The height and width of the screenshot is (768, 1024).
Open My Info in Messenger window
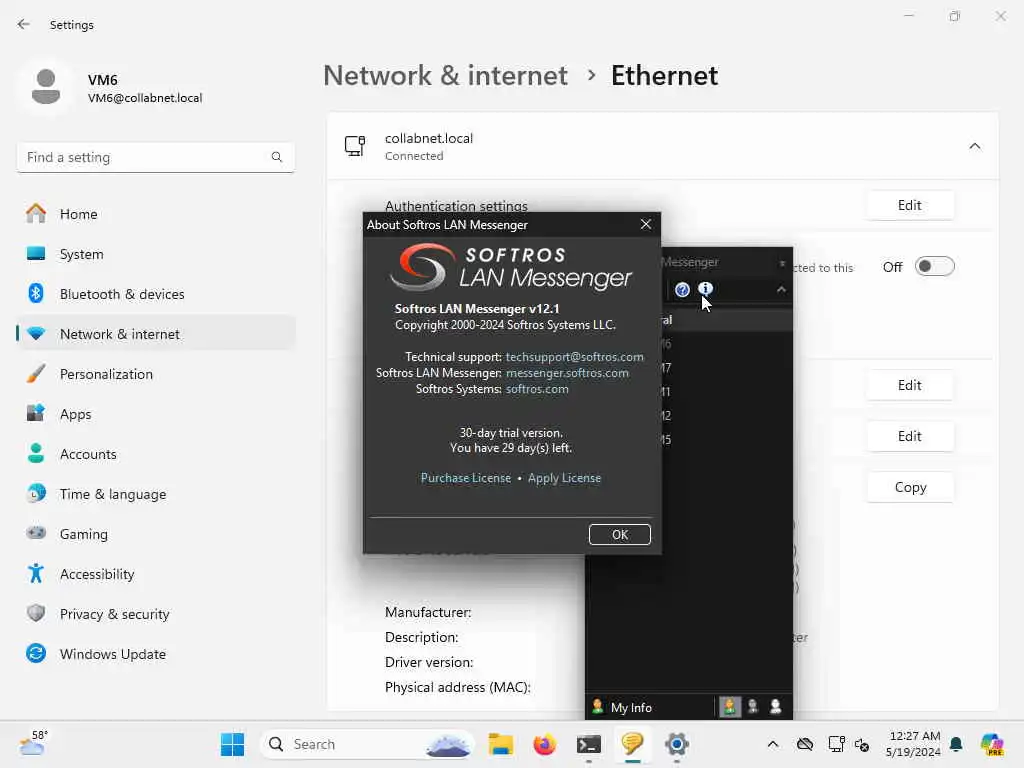631,707
